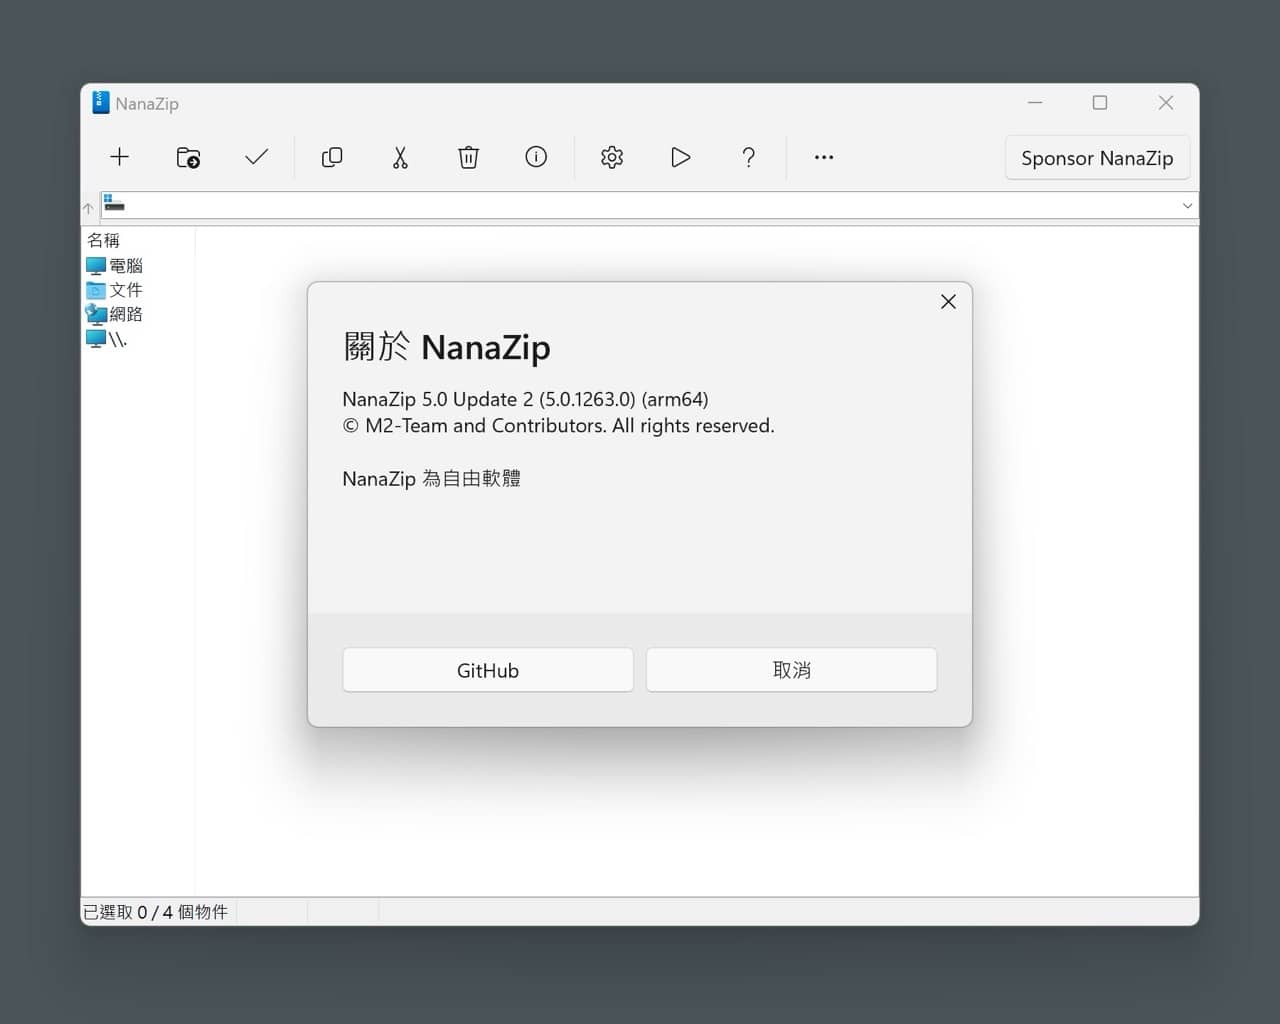Image resolution: width=1280 pixels, height=1024 pixels.
Task: Click the 取消 button in dialog
Action: tap(791, 670)
